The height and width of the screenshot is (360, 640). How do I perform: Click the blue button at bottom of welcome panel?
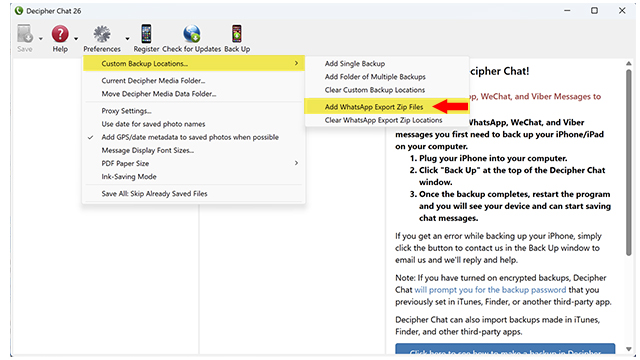[505, 349]
